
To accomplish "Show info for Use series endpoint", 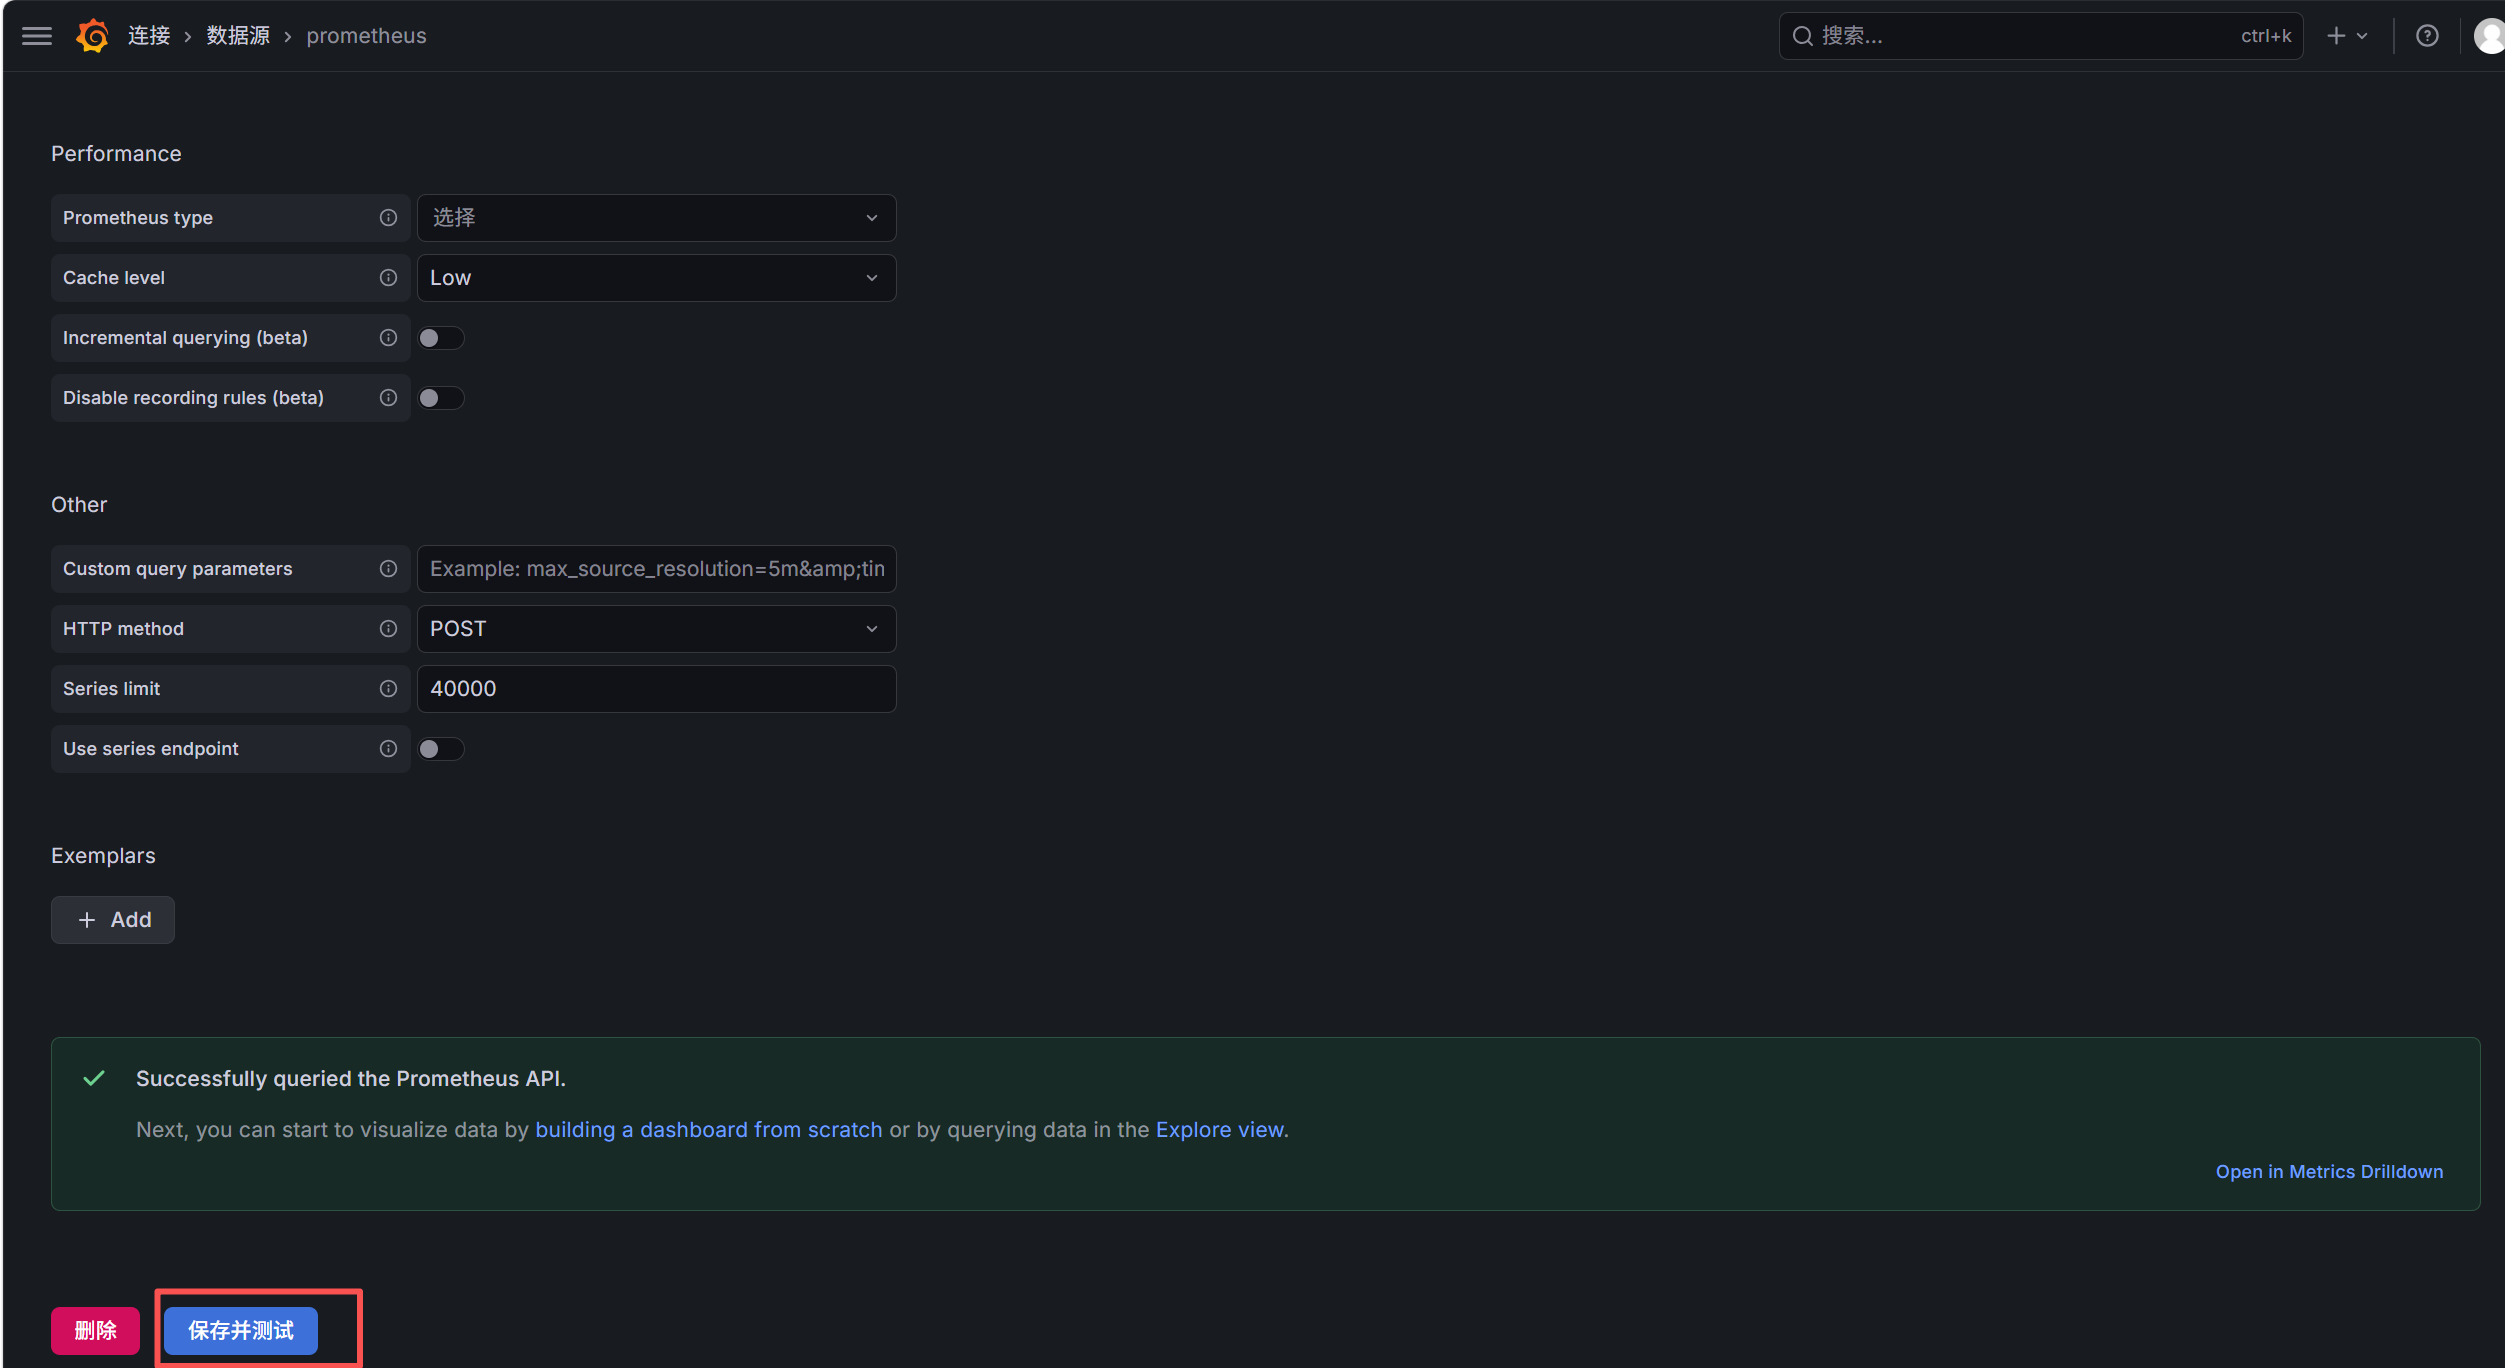I will 388,749.
